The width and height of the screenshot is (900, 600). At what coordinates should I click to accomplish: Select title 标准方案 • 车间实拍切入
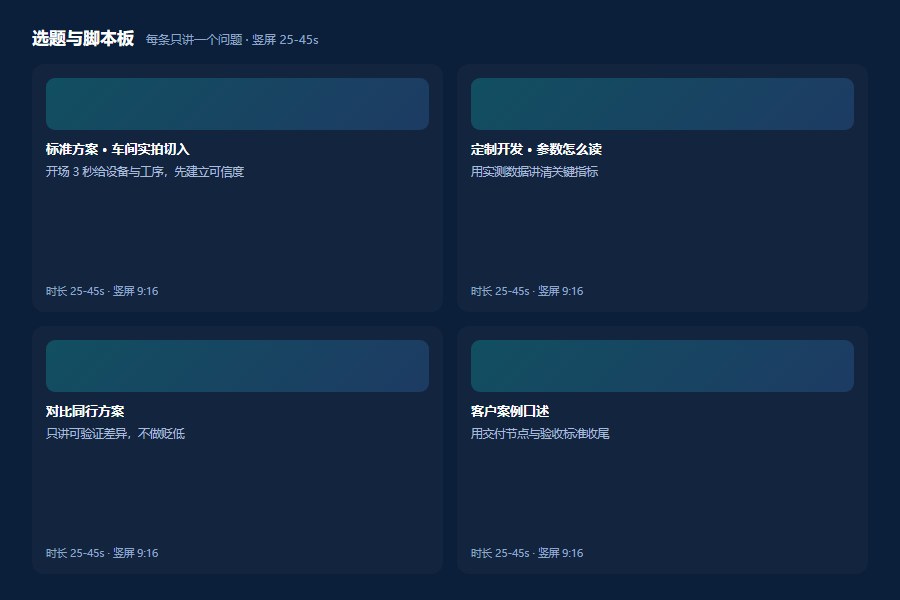pos(118,149)
